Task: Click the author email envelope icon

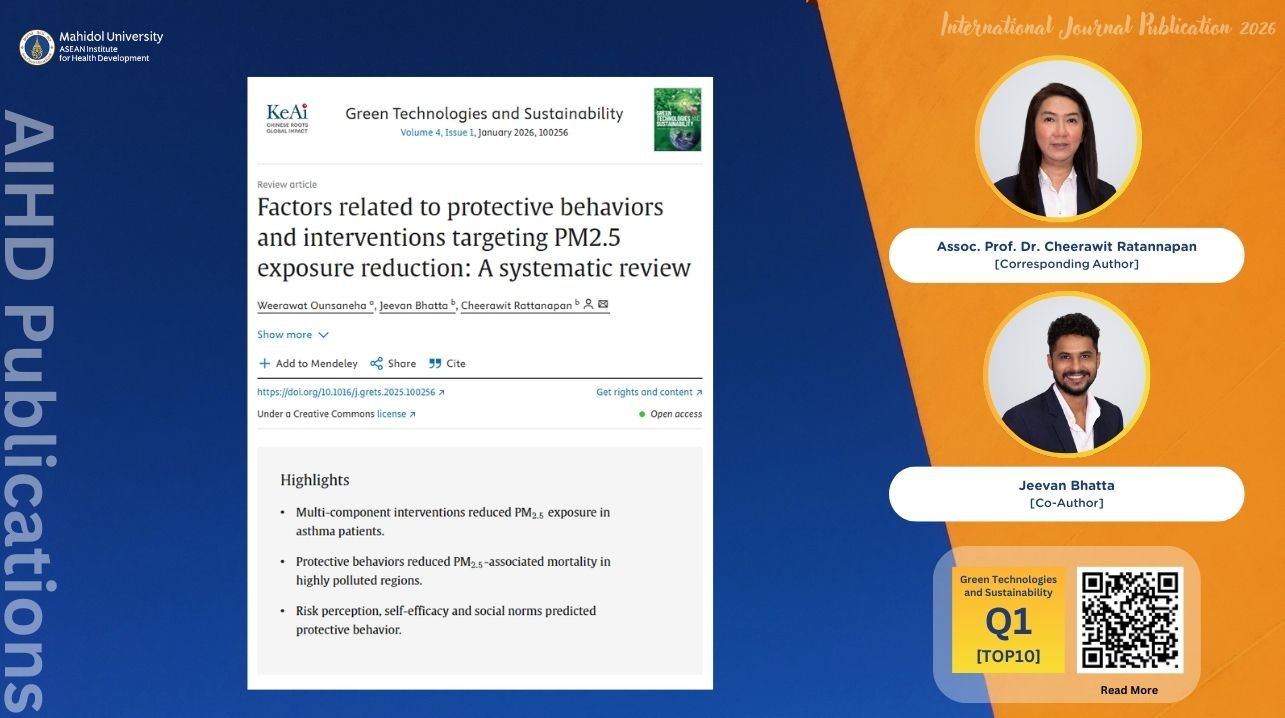Action: point(603,304)
